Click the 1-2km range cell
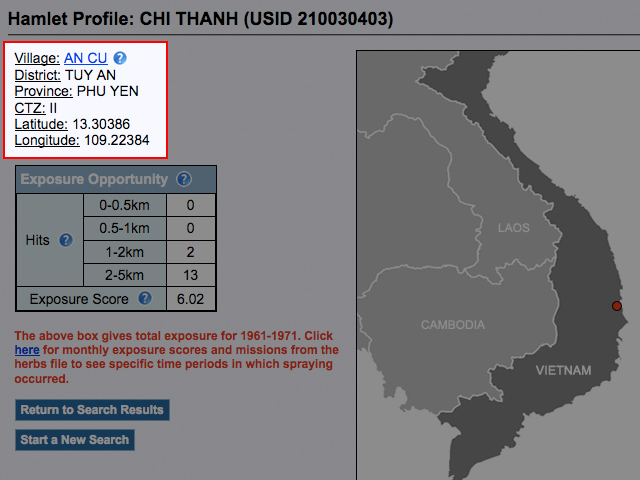 point(124,252)
